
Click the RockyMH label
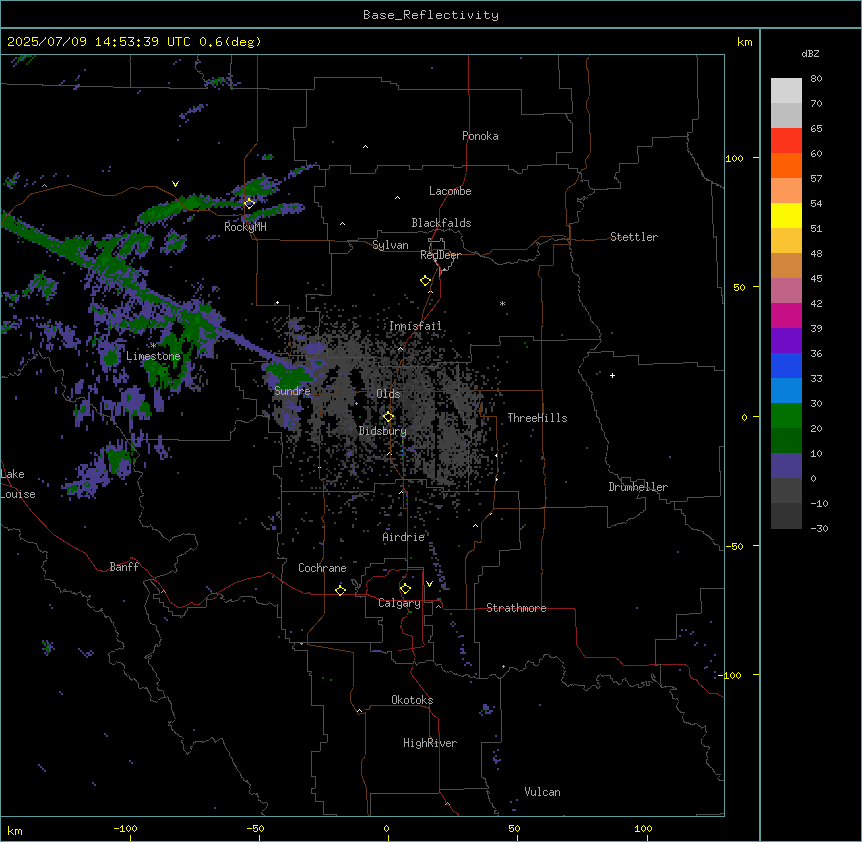click(x=245, y=226)
